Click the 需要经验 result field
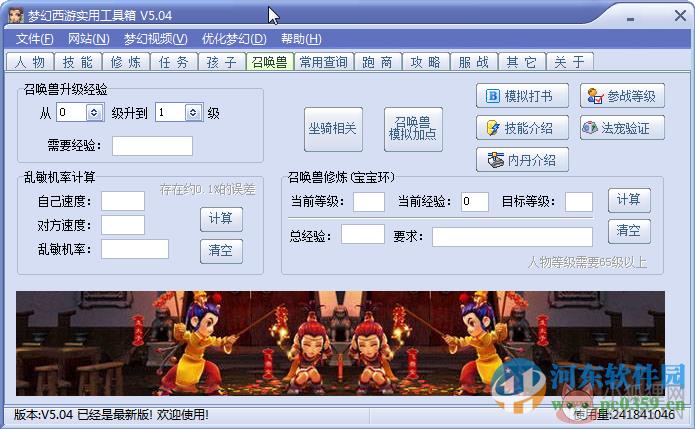 152,146
